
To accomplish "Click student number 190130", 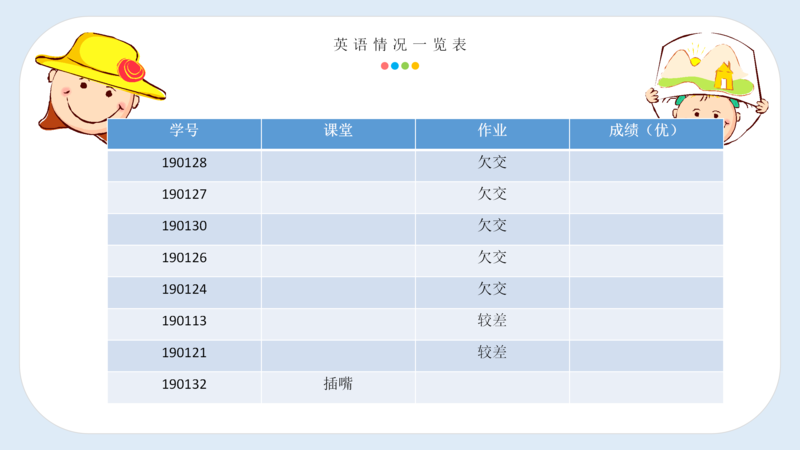I will click(x=184, y=226).
